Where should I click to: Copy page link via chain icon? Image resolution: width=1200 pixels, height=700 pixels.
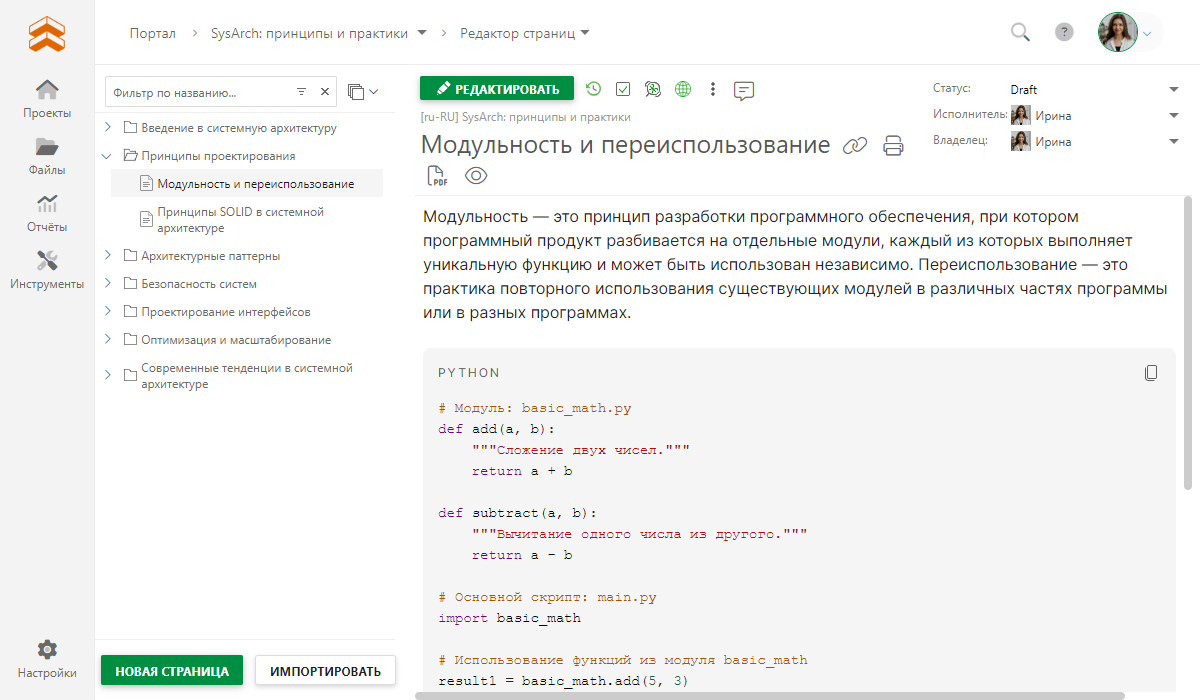(x=854, y=146)
